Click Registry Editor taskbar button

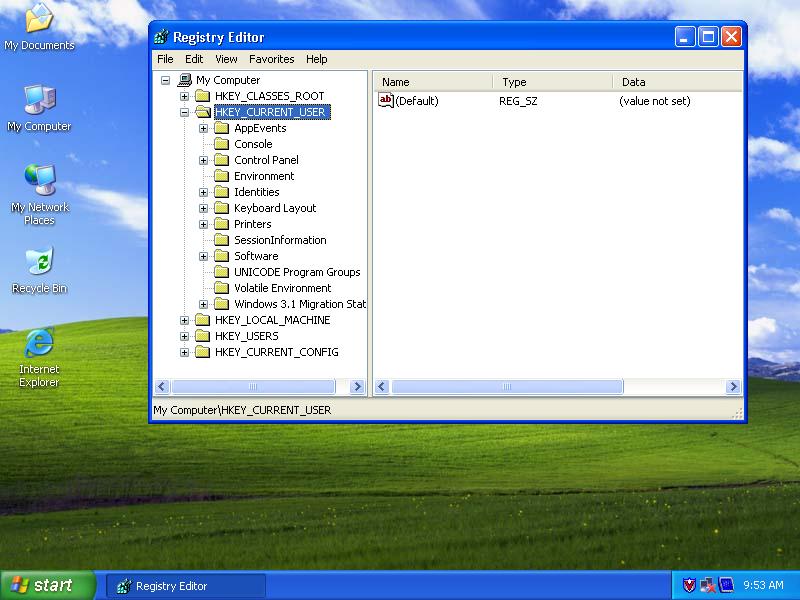tap(186, 586)
